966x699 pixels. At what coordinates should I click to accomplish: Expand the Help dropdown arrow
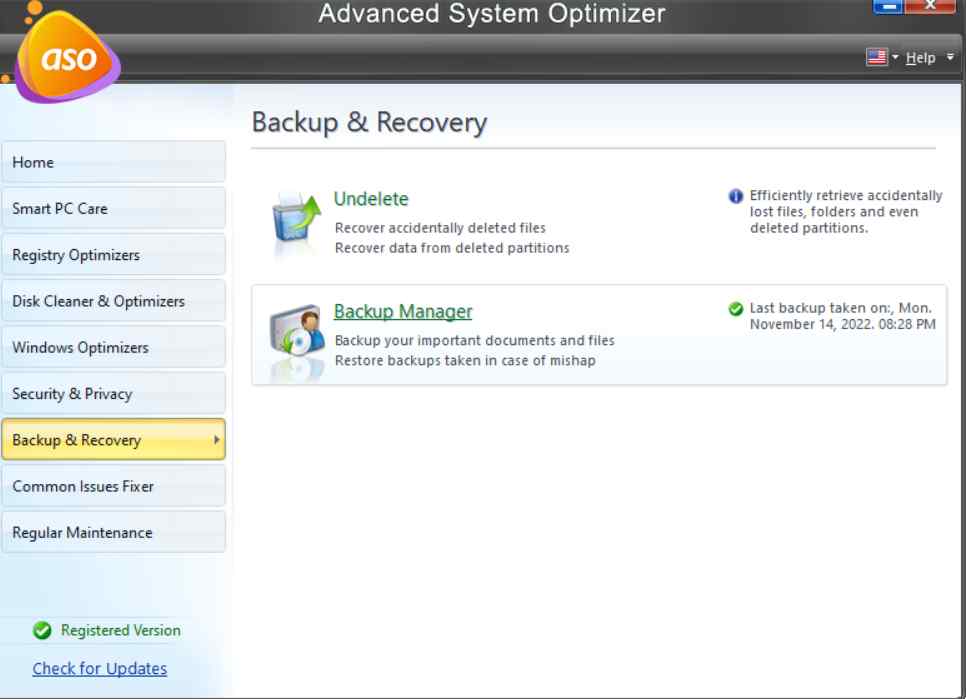point(950,57)
